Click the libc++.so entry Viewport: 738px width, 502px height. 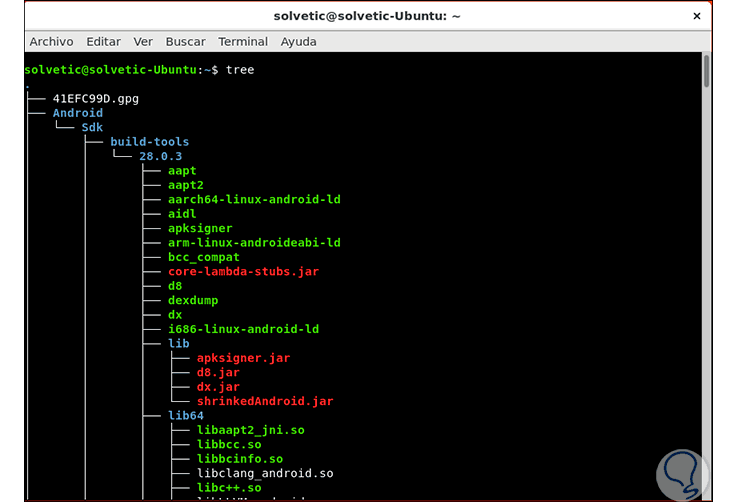(x=229, y=488)
